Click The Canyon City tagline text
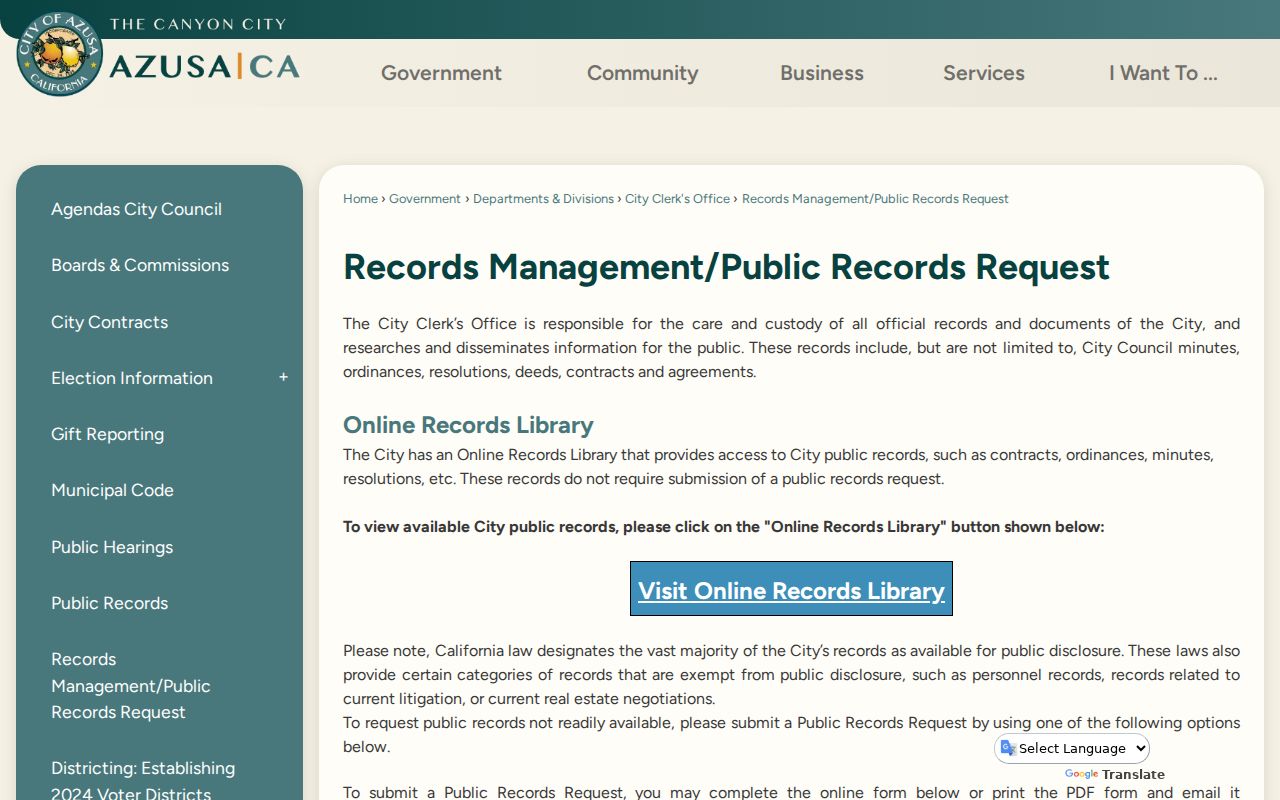The height and width of the screenshot is (800, 1280). (x=198, y=24)
